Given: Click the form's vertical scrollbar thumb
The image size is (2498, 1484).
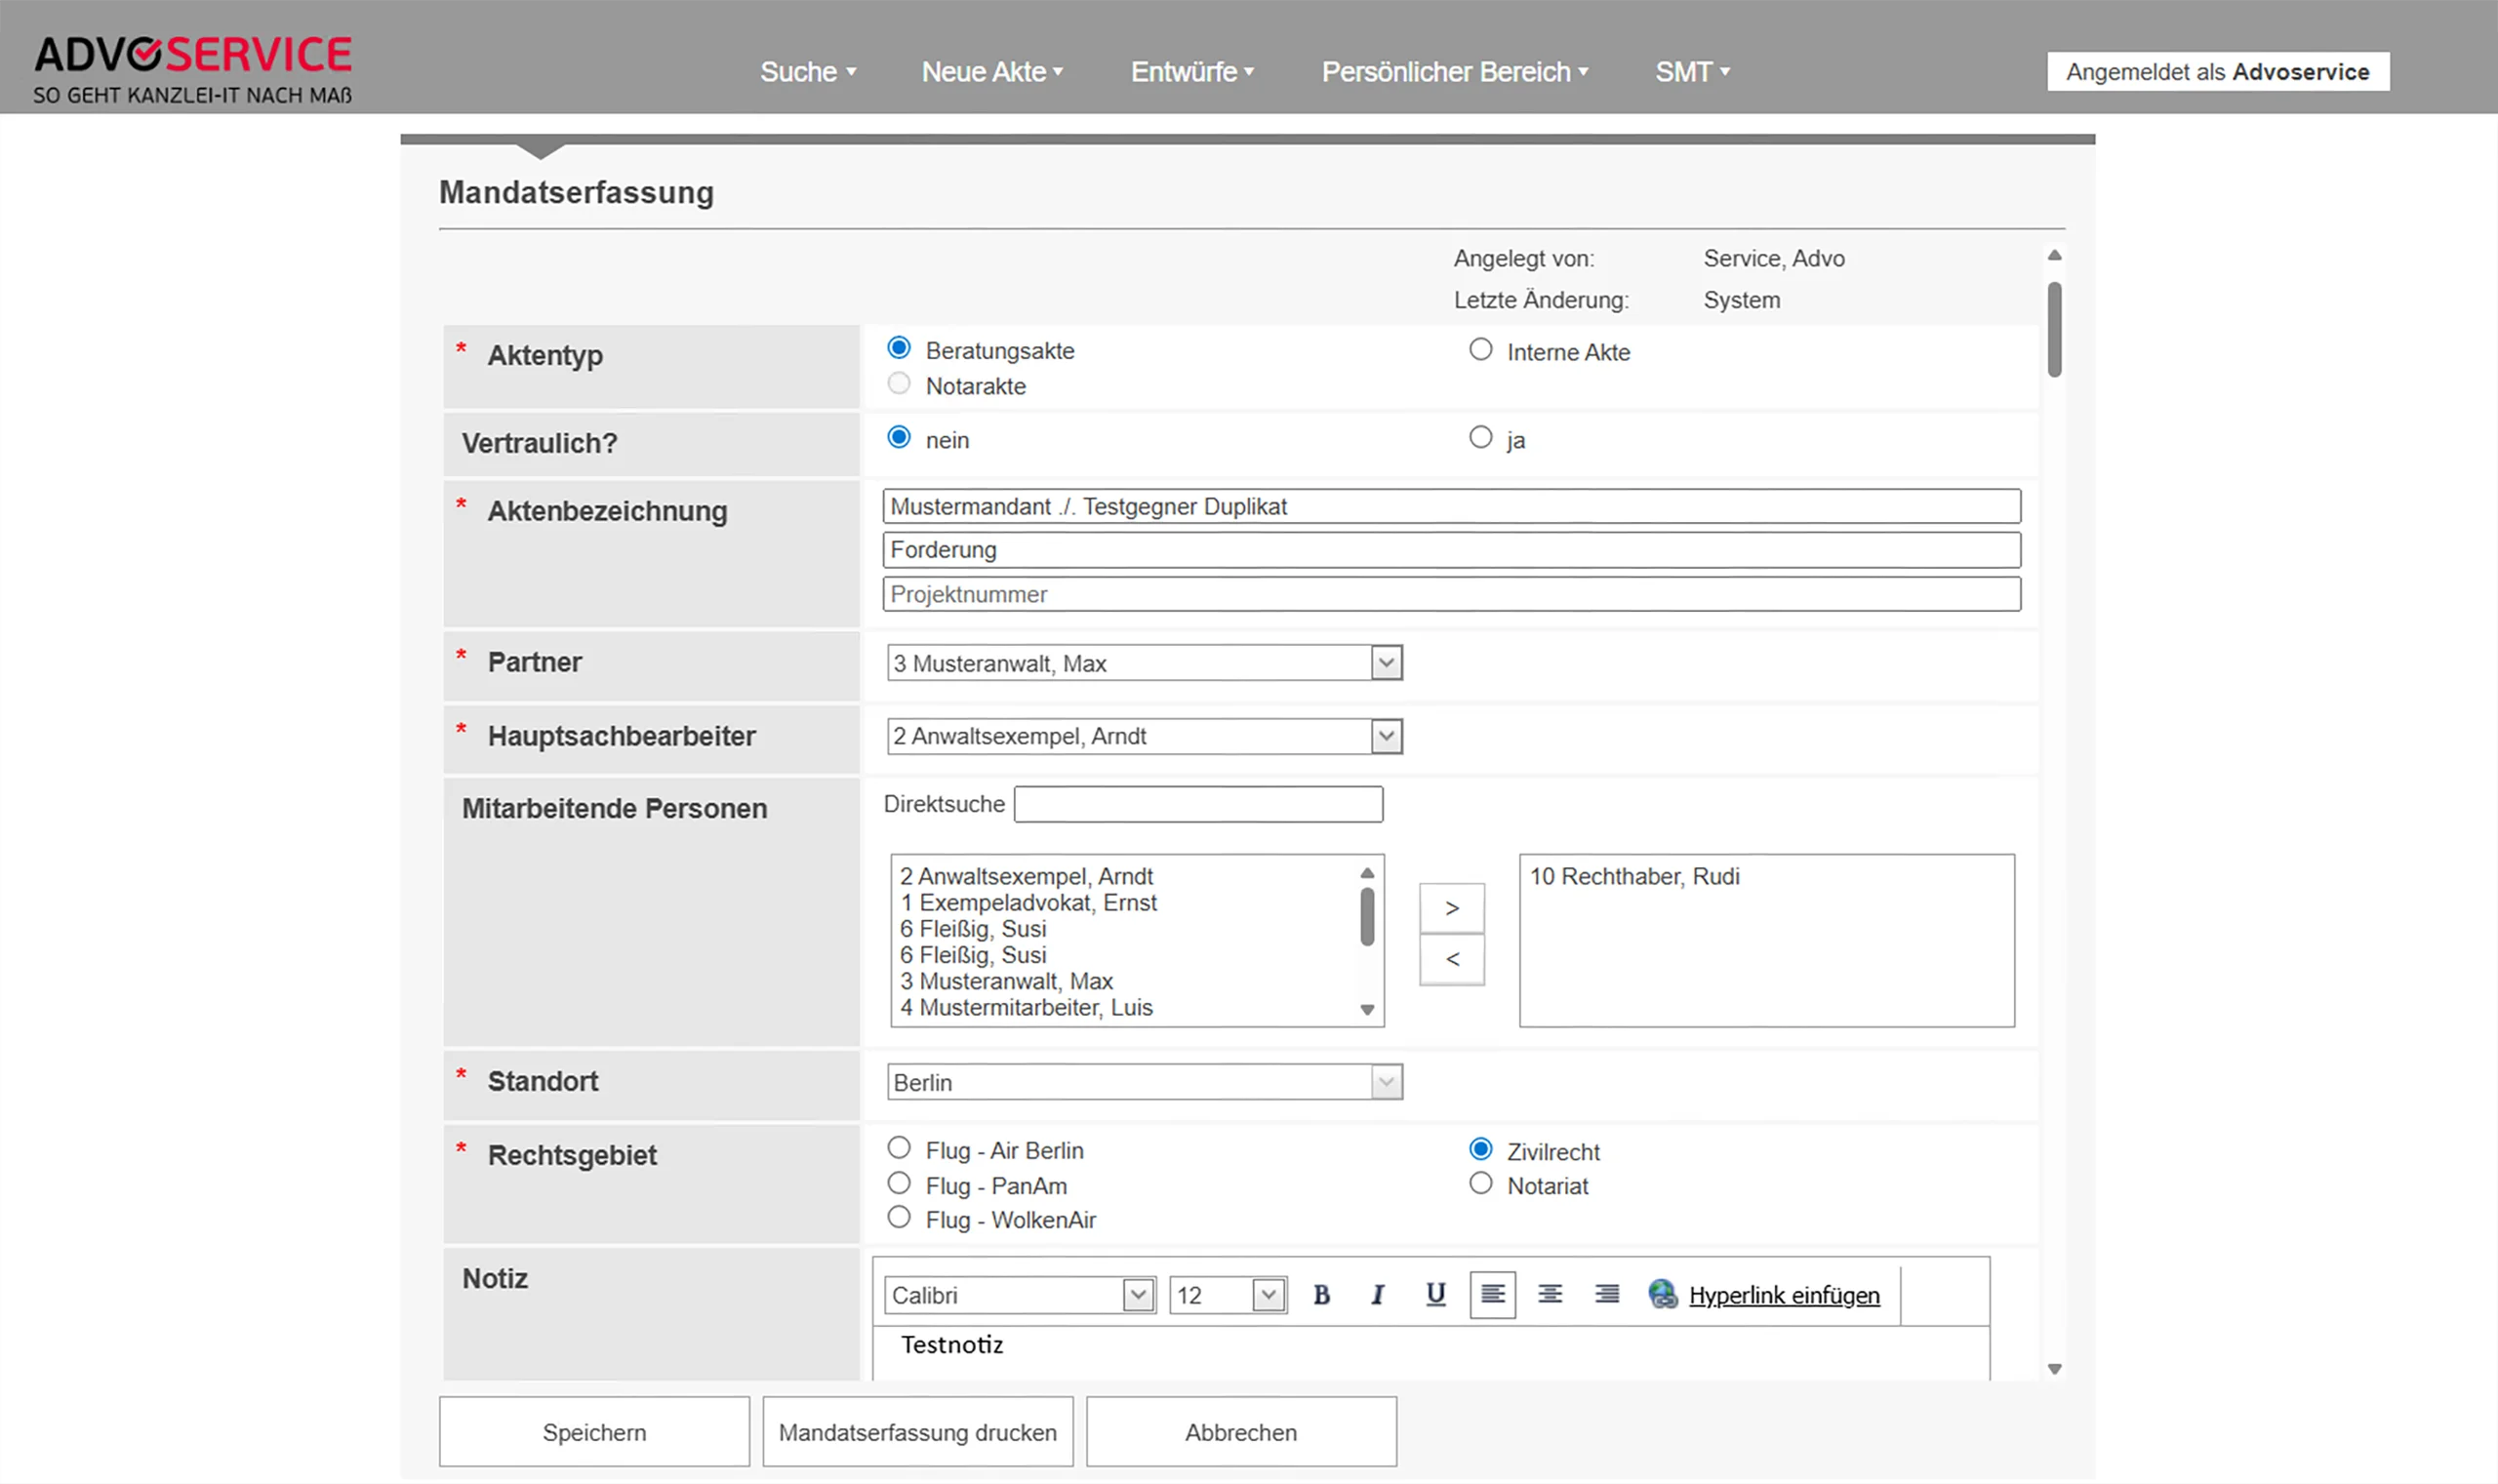Looking at the screenshot, I should tap(2054, 330).
